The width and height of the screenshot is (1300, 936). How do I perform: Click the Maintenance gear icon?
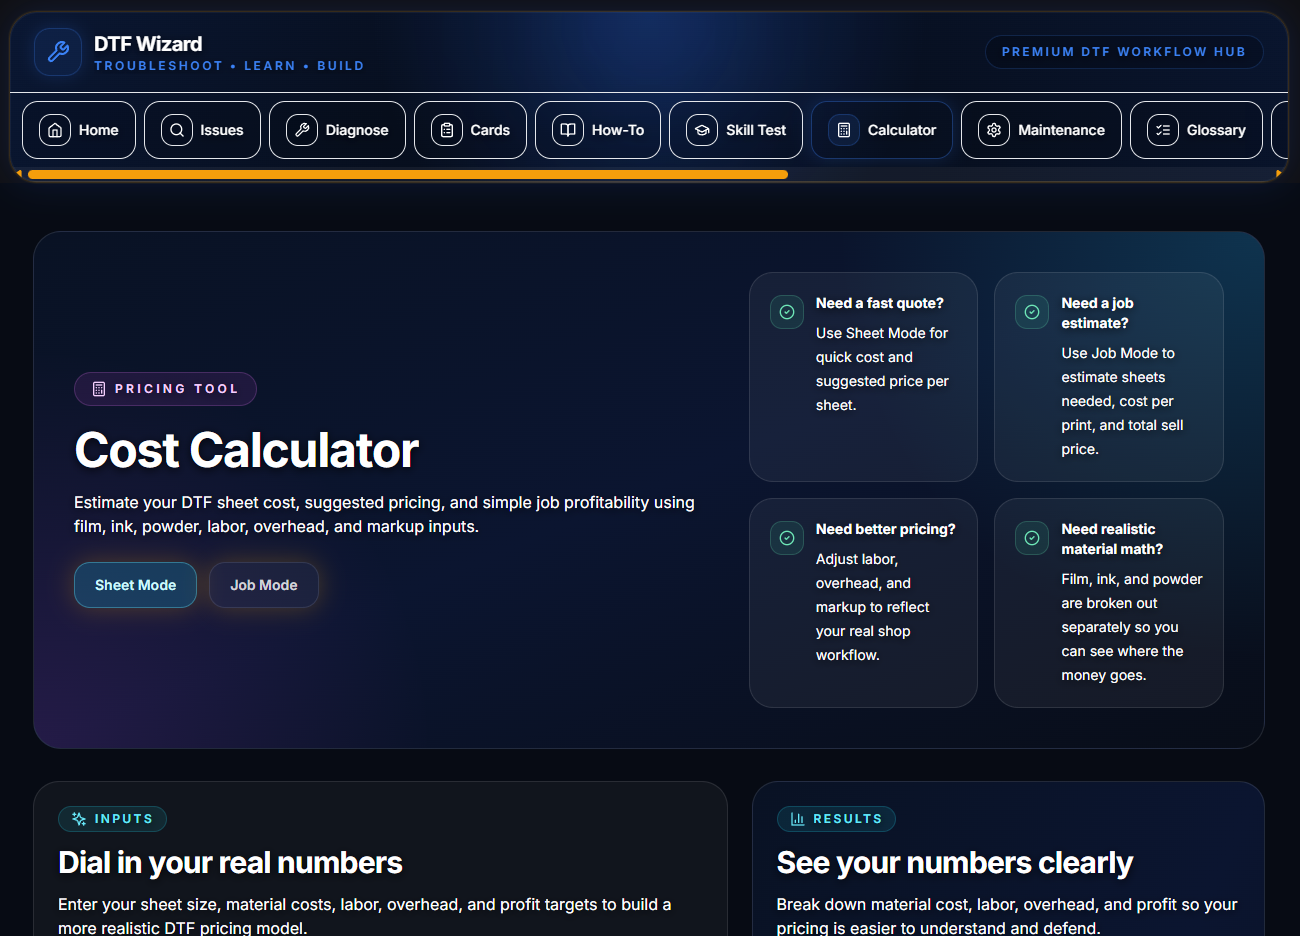[994, 130]
